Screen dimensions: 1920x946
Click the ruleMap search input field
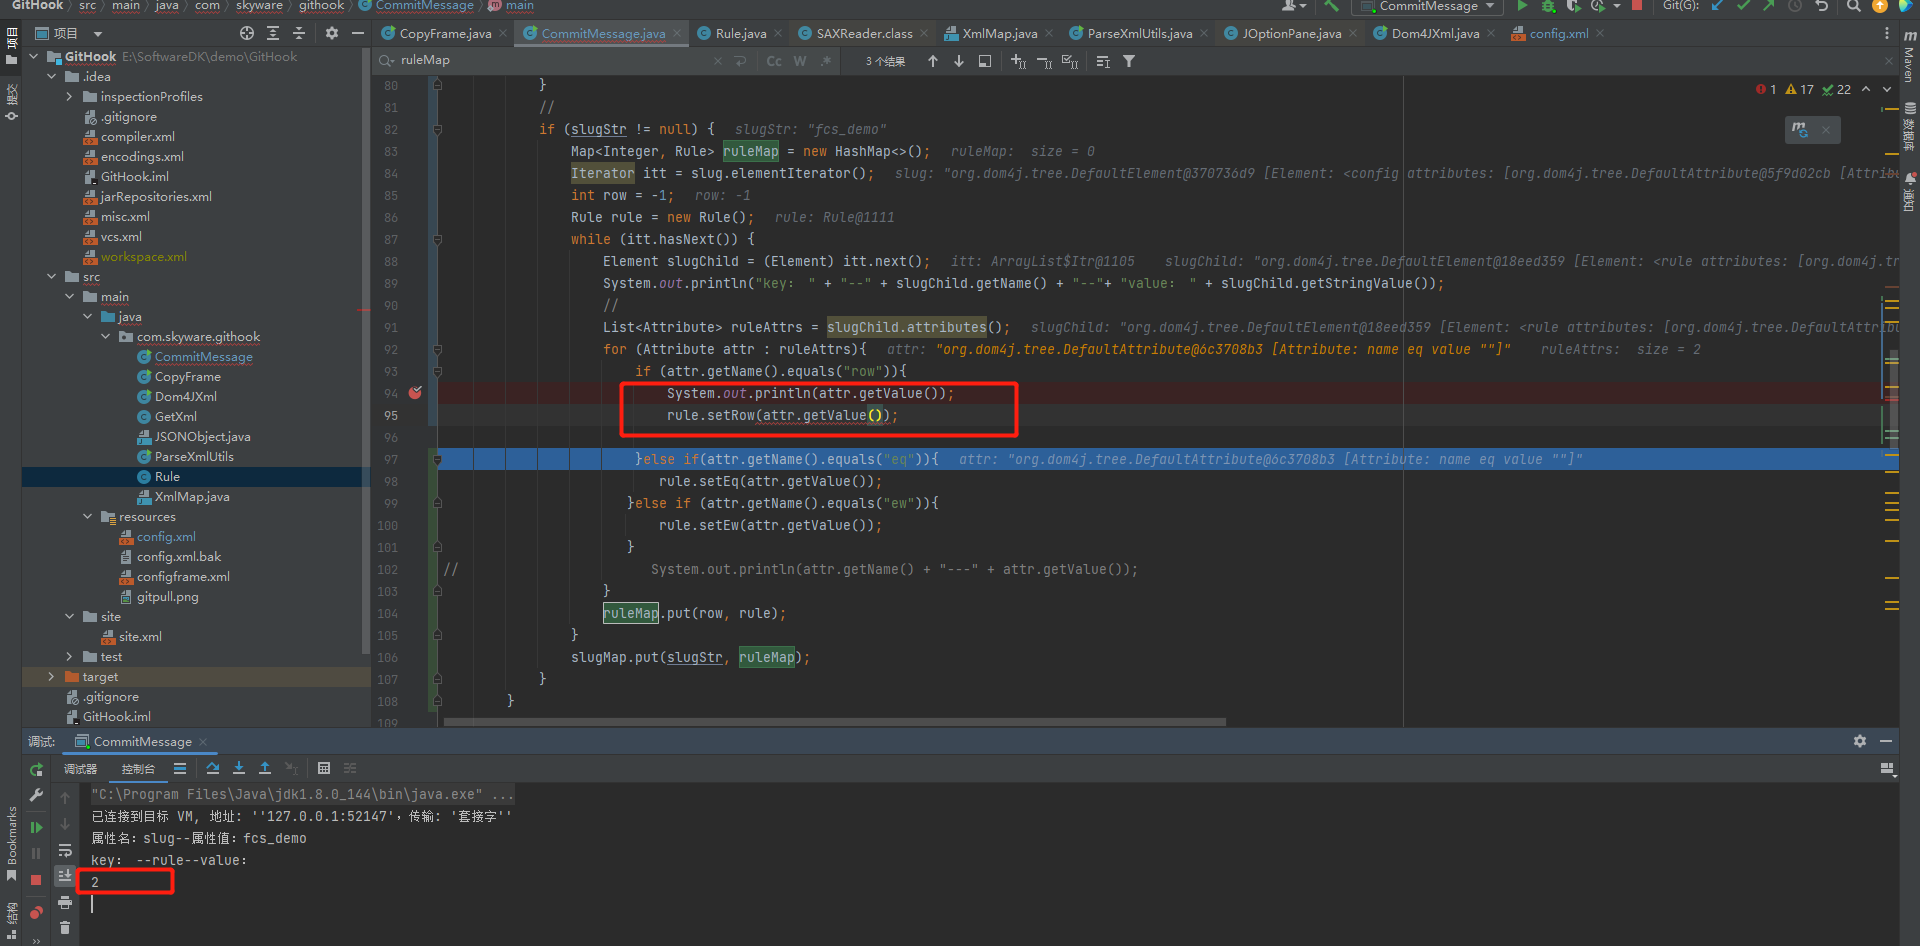pos(555,60)
